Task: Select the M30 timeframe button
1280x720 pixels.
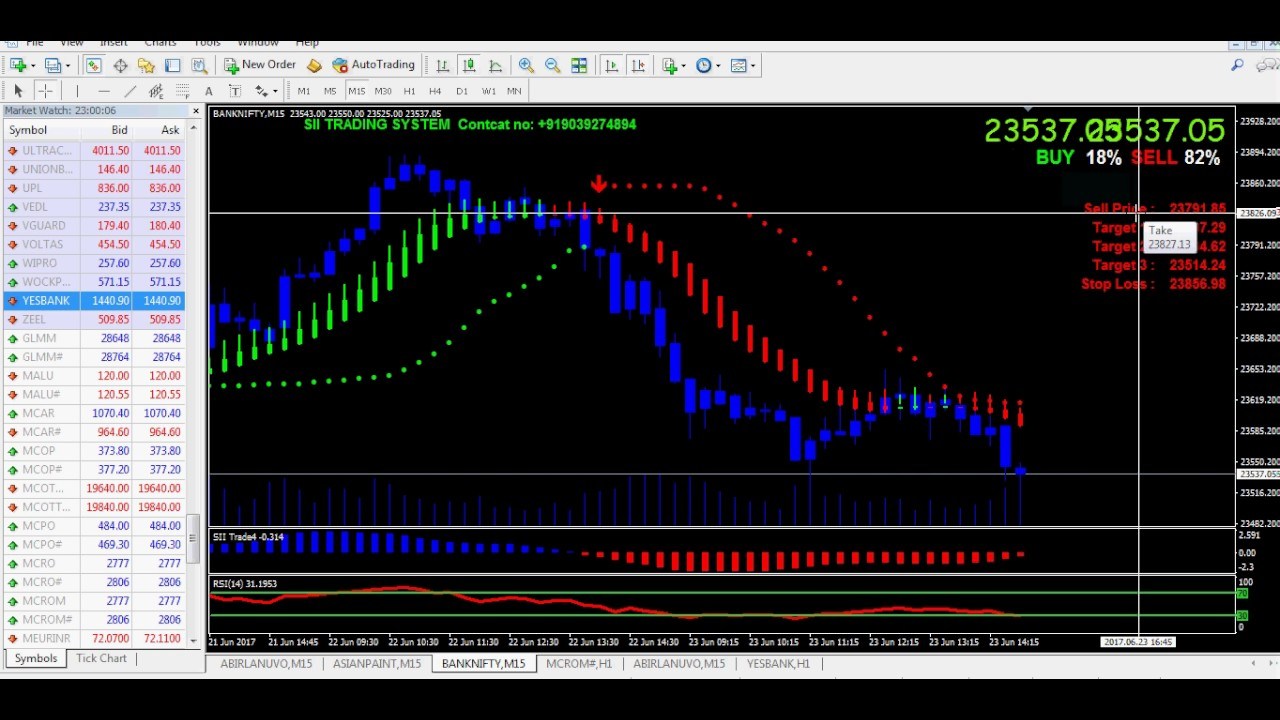Action: point(382,91)
